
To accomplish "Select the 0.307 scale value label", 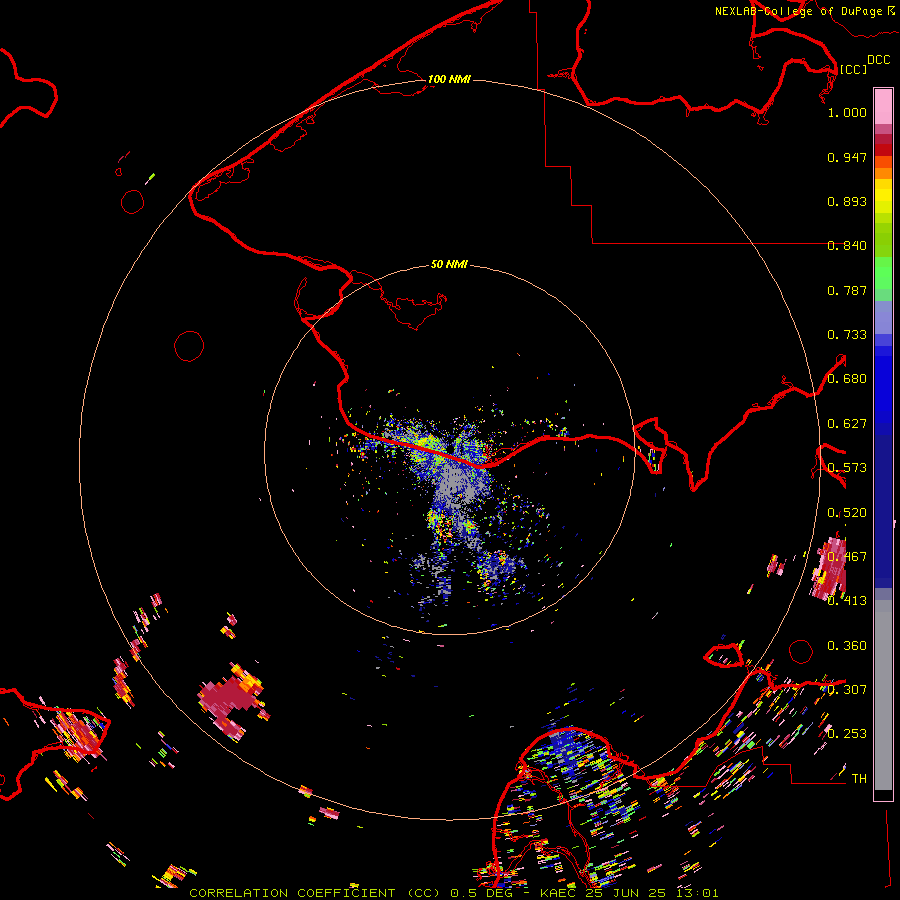I will (x=847, y=690).
